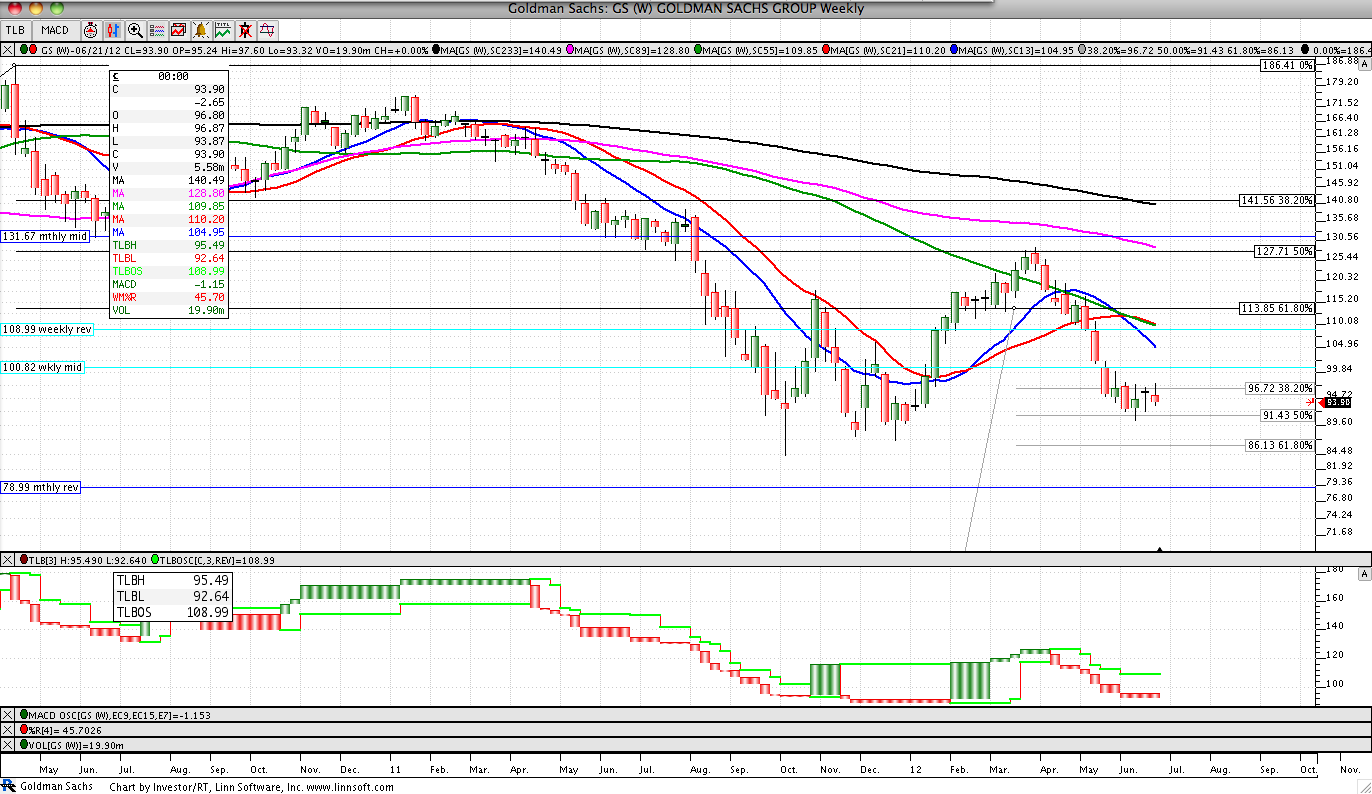This screenshot has width=1372, height=794.
Task: Click the '108.99 weekly rev' line label
Action: click(x=48, y=328)
